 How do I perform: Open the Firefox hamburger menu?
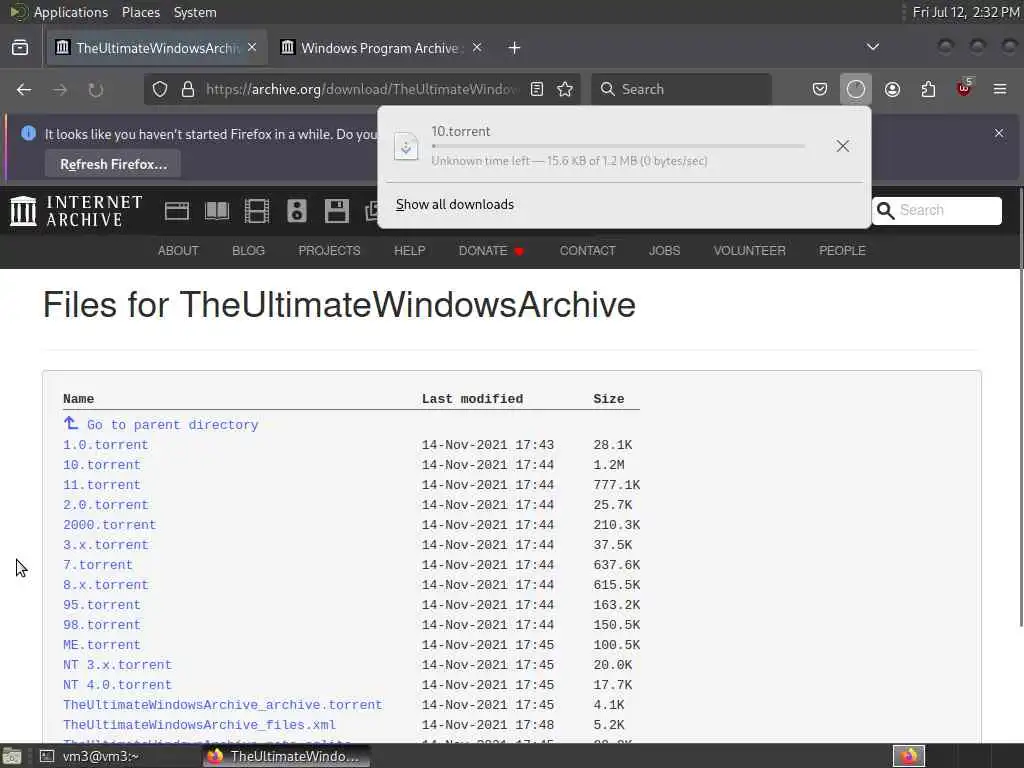(x=1000, y=89)
